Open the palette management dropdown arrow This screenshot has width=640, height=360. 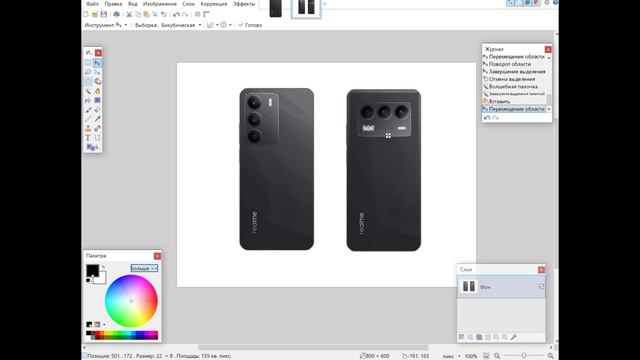104,324
